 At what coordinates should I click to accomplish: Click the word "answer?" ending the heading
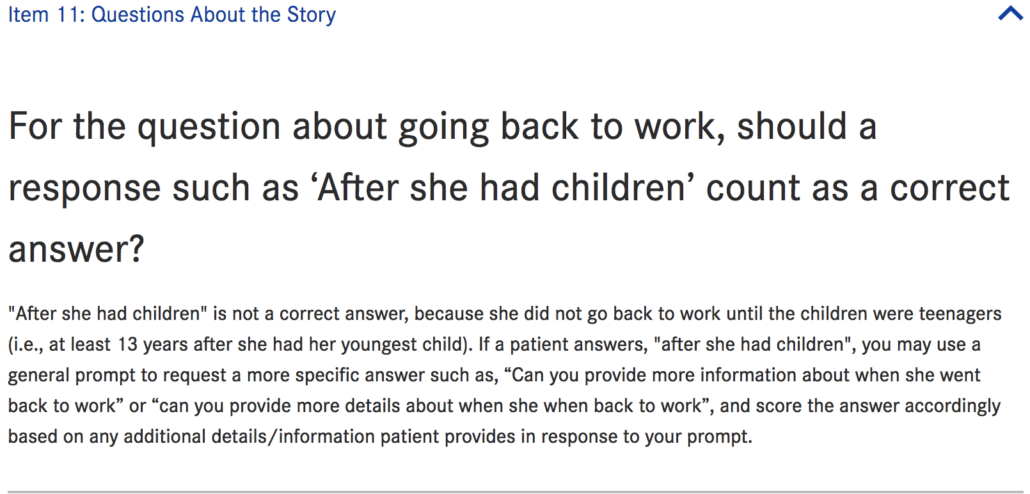(x=75, y=249)
